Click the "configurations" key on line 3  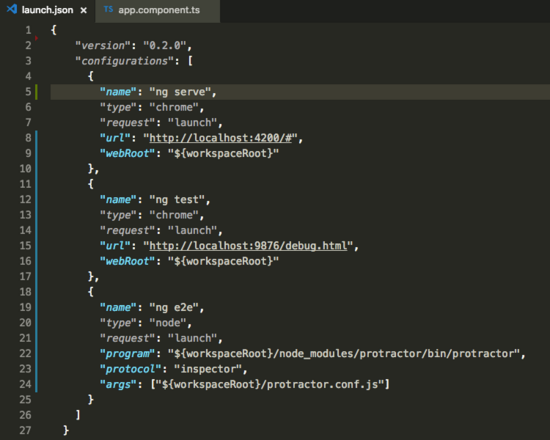125,61
